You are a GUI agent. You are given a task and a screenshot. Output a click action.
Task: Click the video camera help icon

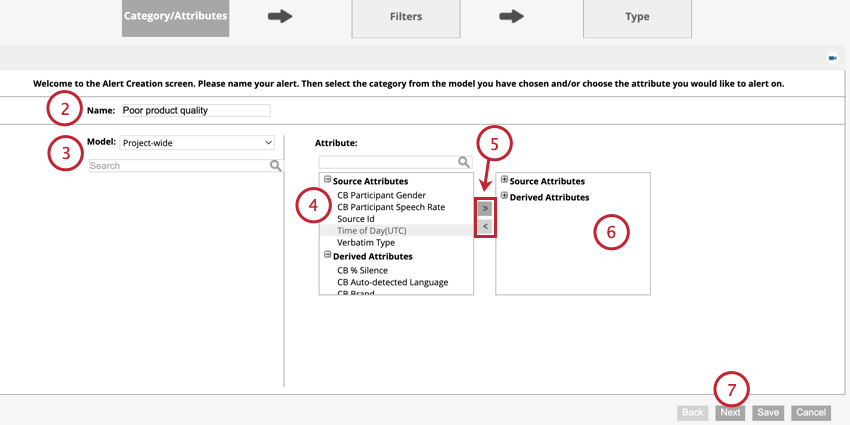(832, 58)
